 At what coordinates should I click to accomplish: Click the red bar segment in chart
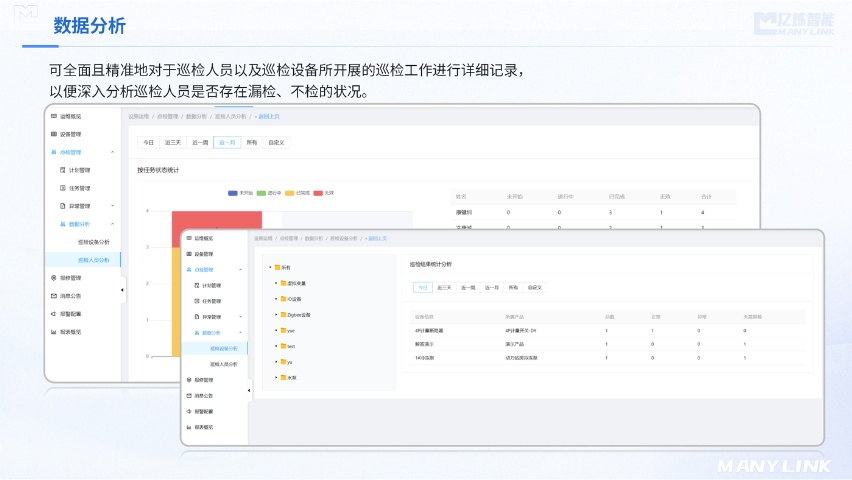pyautogui.click(x=217, y=220)
